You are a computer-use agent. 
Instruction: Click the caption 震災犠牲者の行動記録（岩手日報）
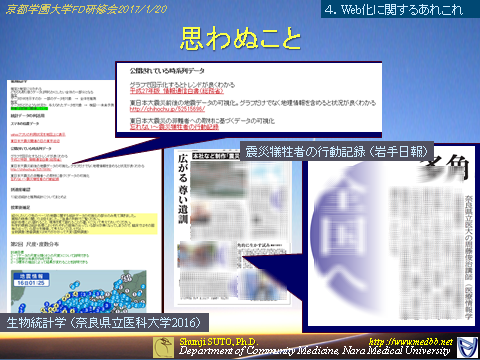click(337, 152)
